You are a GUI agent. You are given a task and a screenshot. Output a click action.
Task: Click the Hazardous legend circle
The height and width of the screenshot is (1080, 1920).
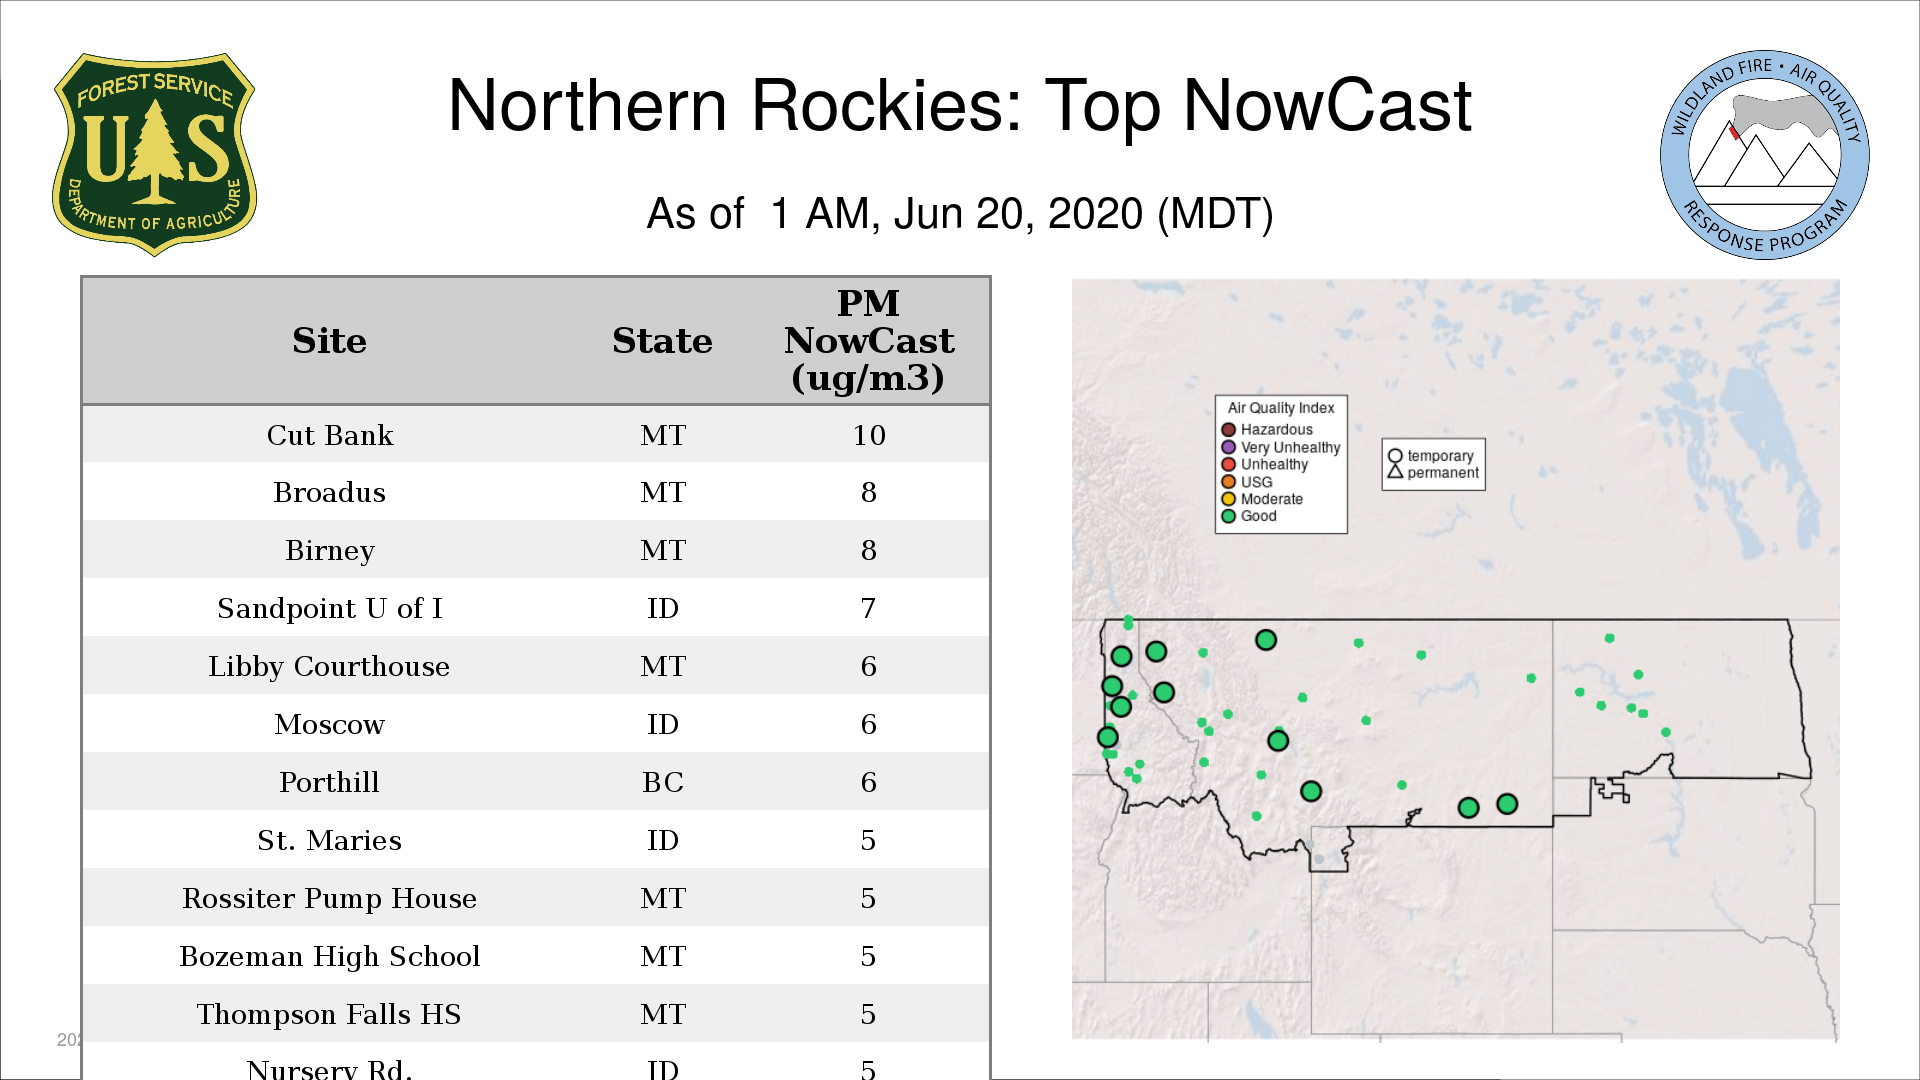(1228, 430)
